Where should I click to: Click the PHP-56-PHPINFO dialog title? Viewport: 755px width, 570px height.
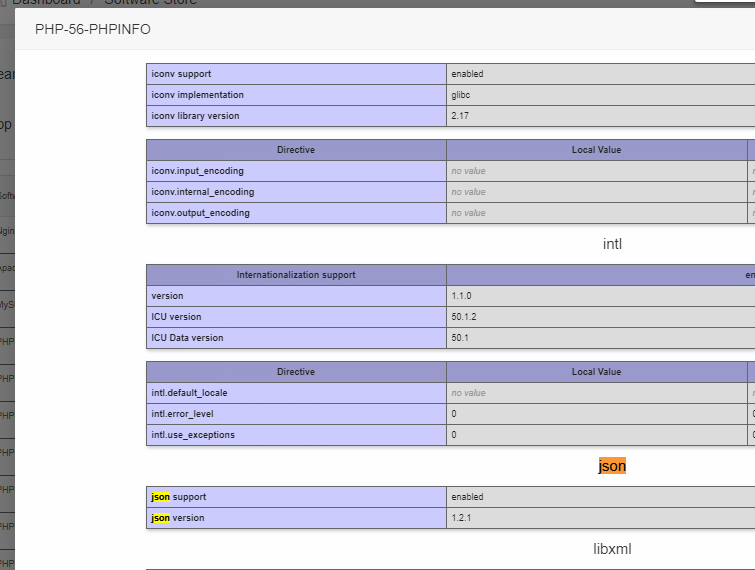coord(93,29)
